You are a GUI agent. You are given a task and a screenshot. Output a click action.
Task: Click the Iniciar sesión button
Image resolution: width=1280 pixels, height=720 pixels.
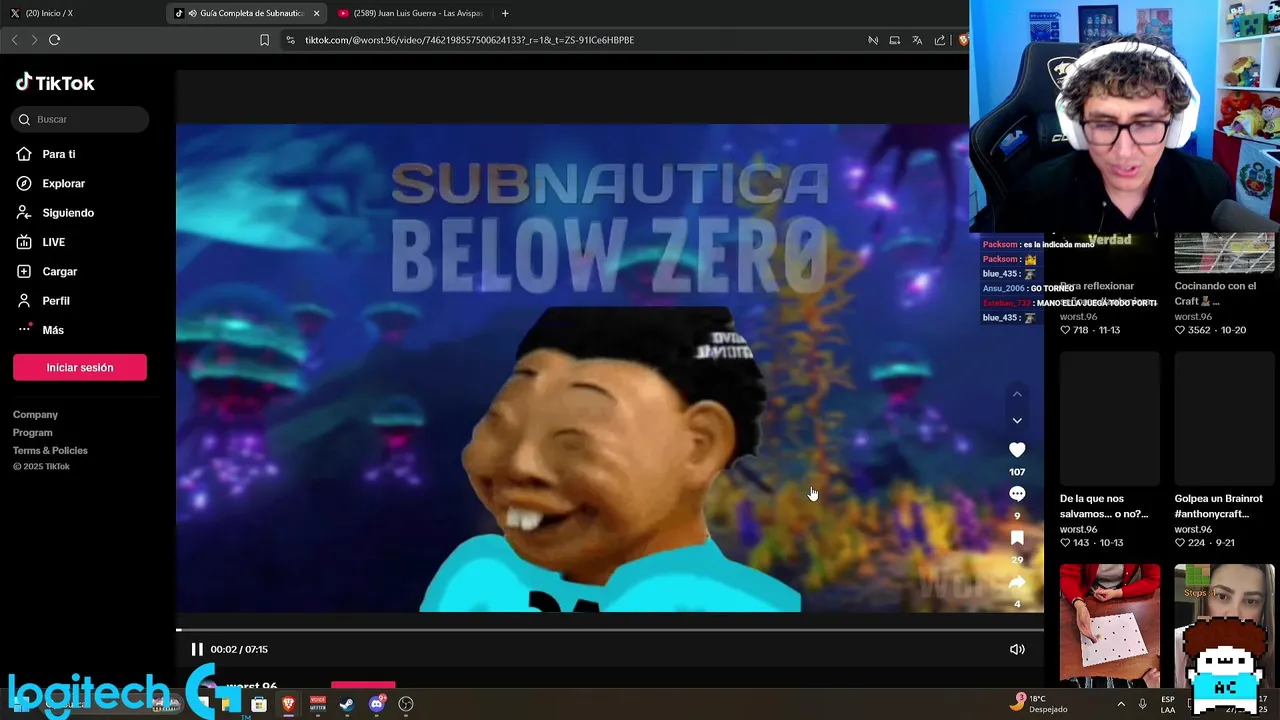click(x=80, y=367)
